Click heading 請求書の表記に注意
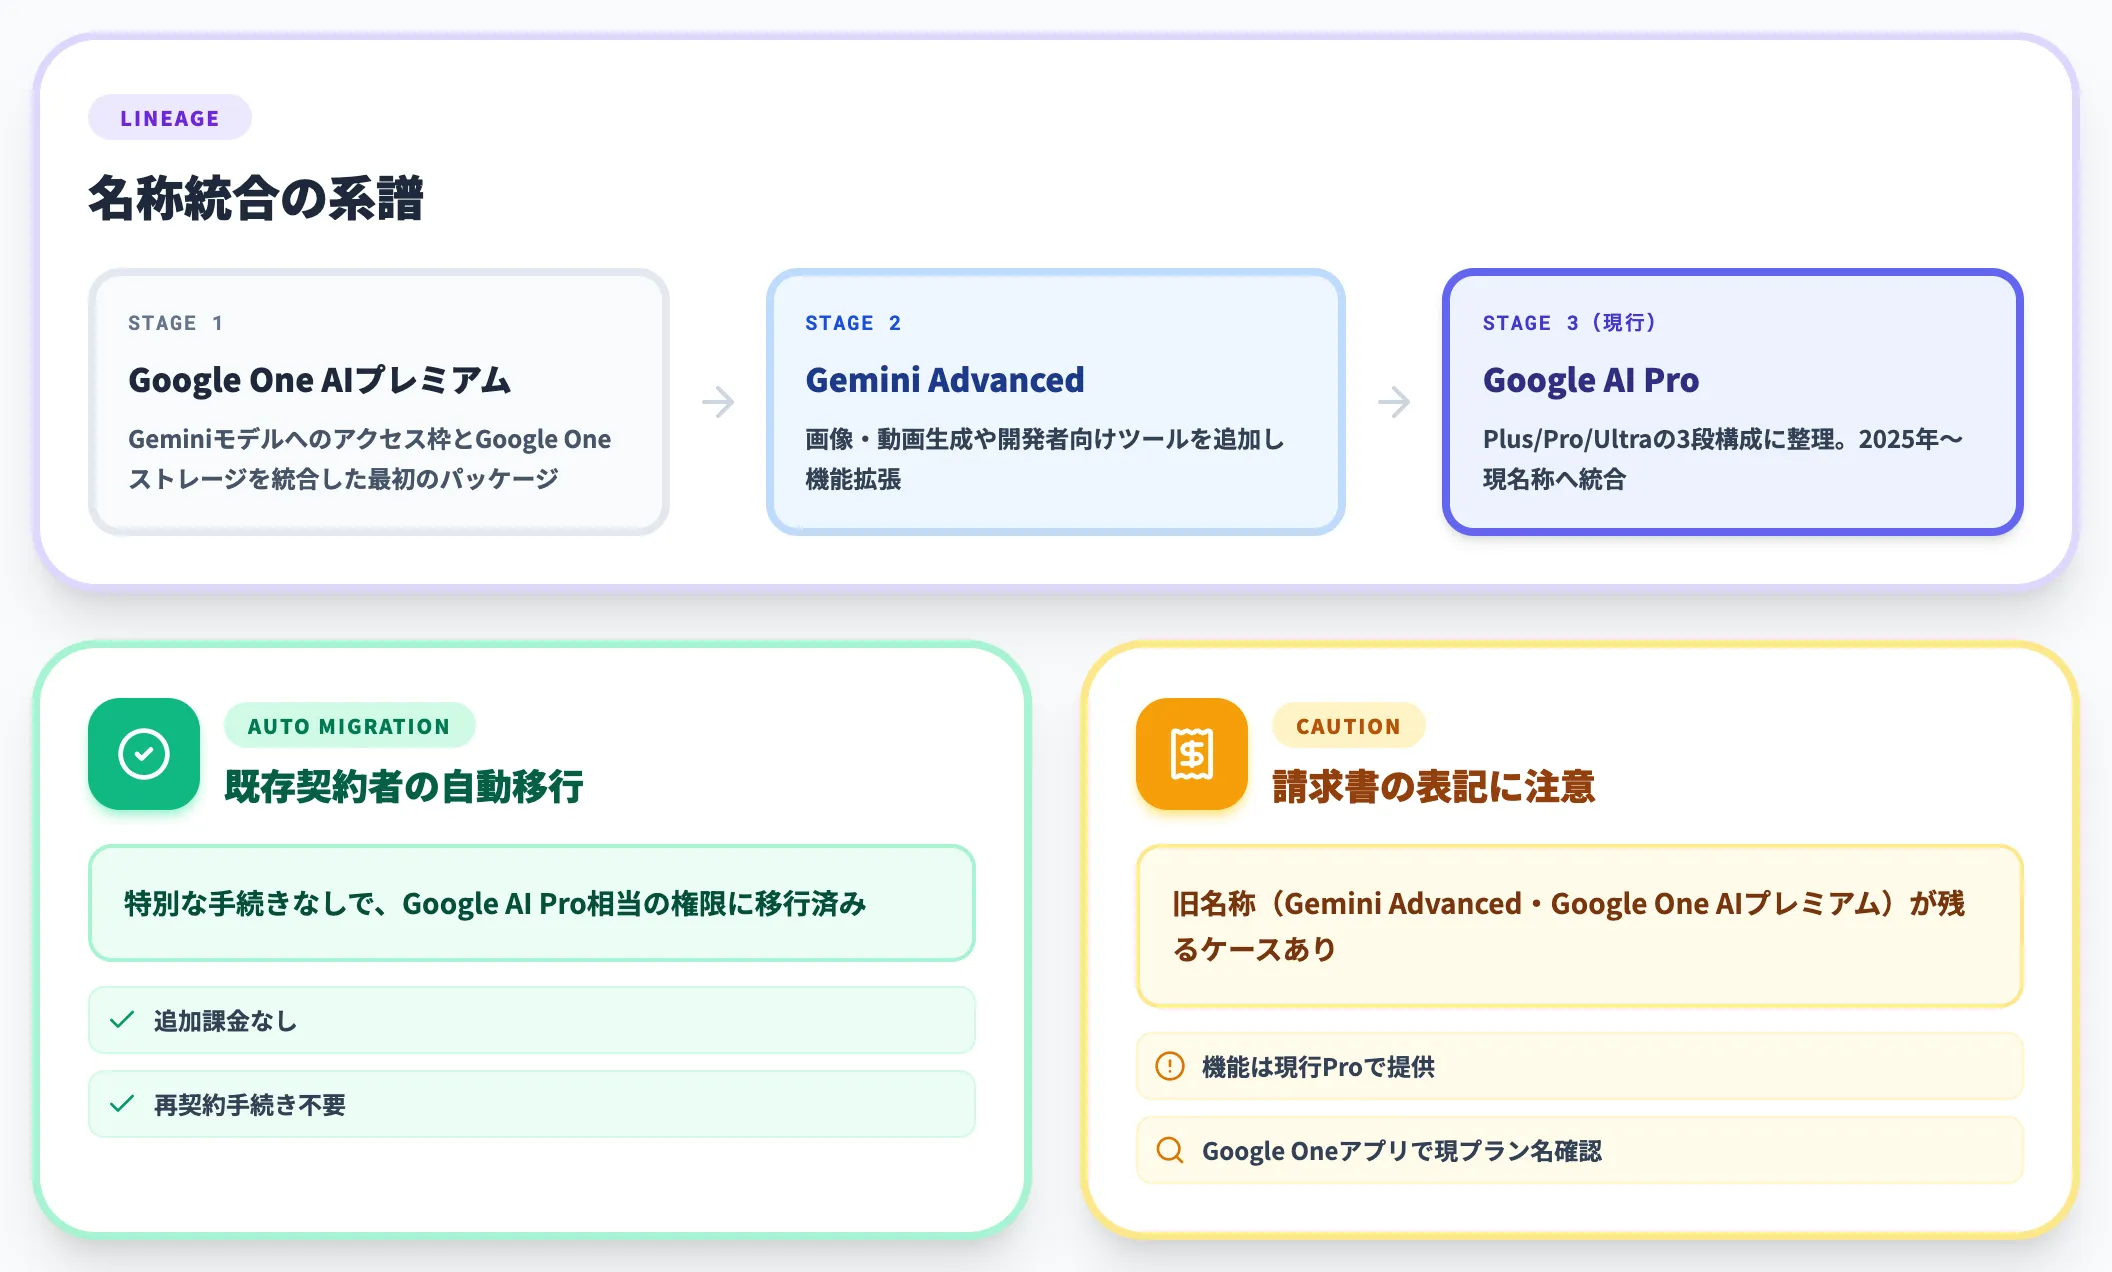Viewport: 2112px width, 1272px height. click(x=1433, y=786)
